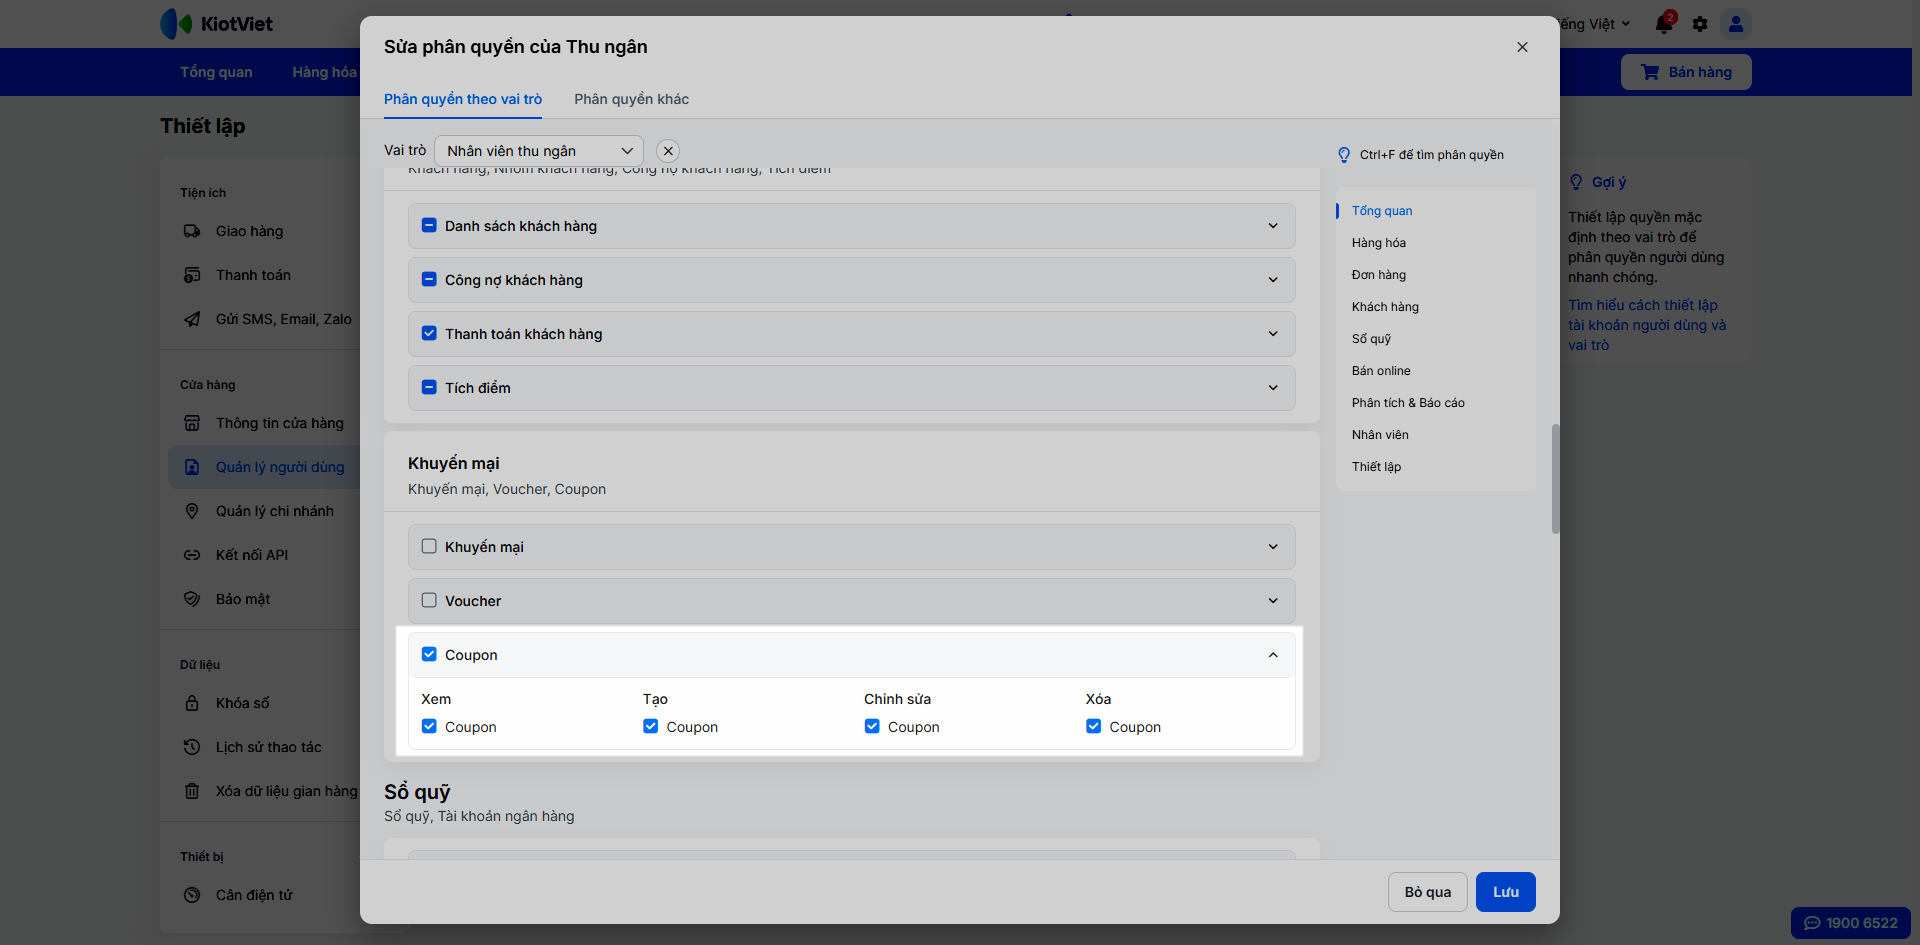Viewport: 1920px width, 945px height.
Task: Enable the Voucher permission checkbox
Action: click(x=429, y=601)
